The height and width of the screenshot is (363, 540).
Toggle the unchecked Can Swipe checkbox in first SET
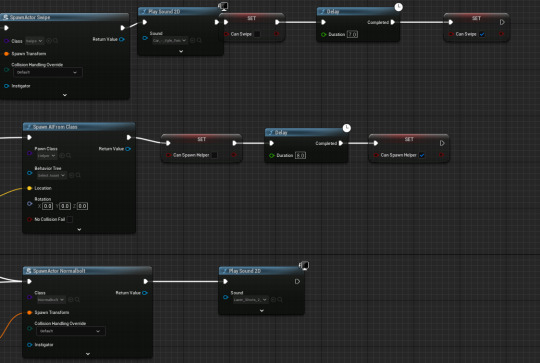click(257, 34)
